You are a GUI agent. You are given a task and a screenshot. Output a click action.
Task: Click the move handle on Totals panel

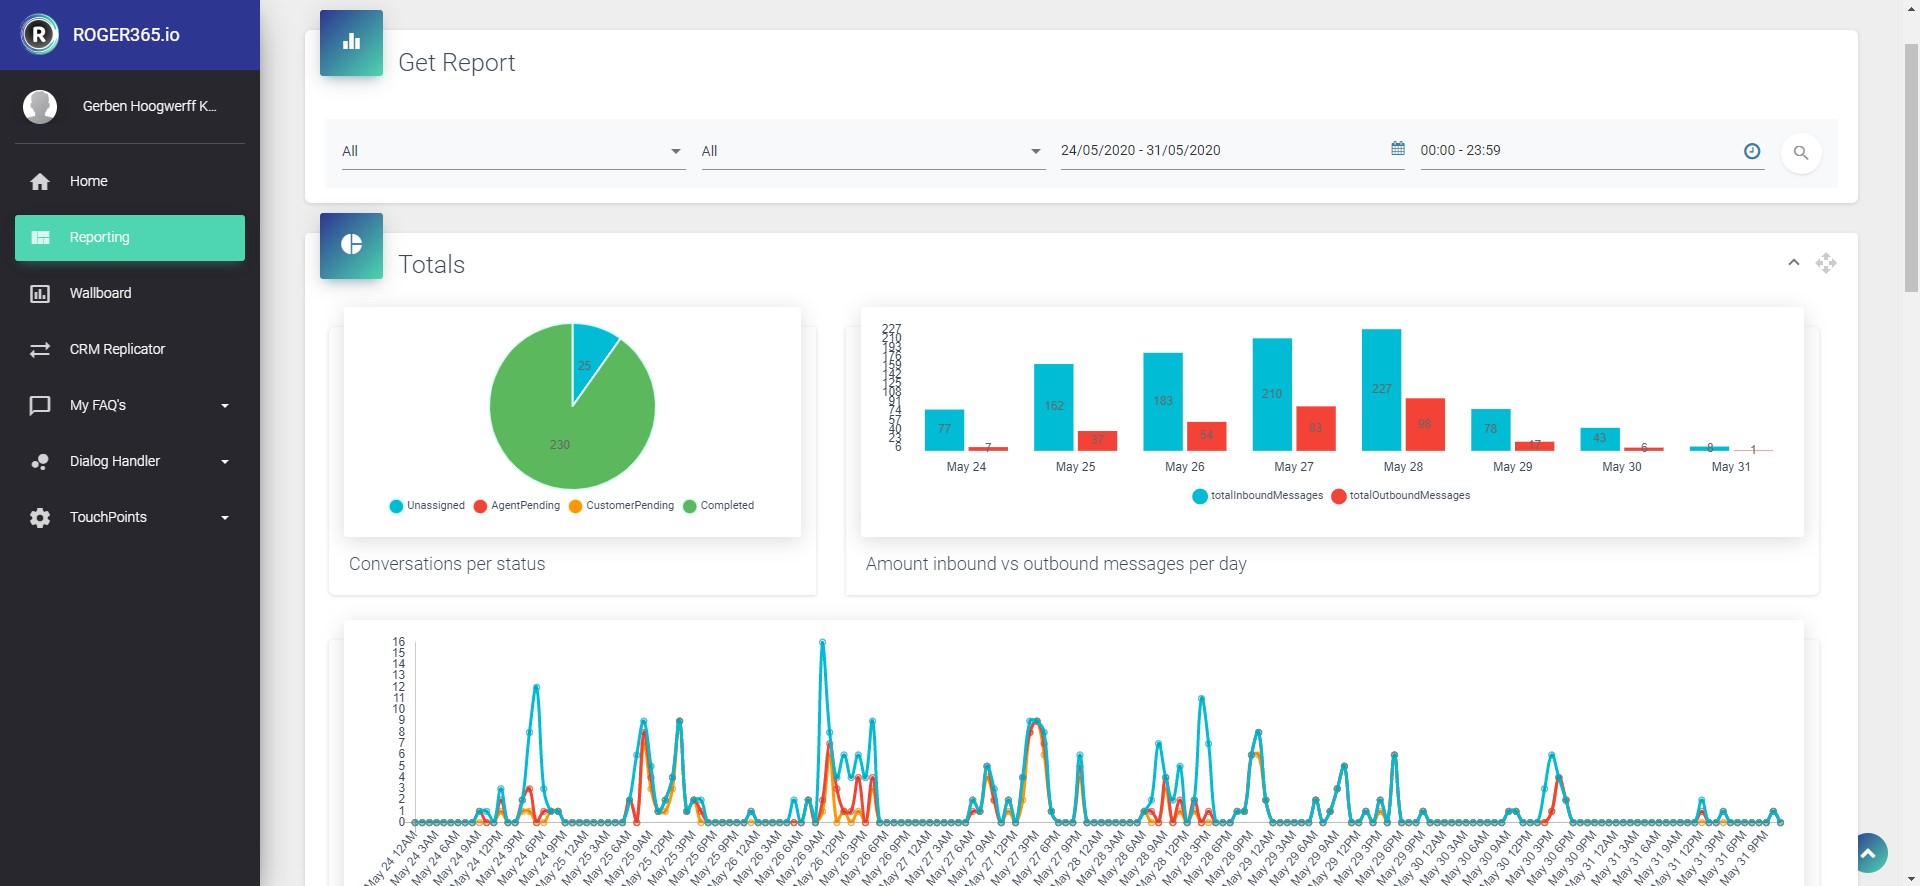click(x=1826, y=263)
